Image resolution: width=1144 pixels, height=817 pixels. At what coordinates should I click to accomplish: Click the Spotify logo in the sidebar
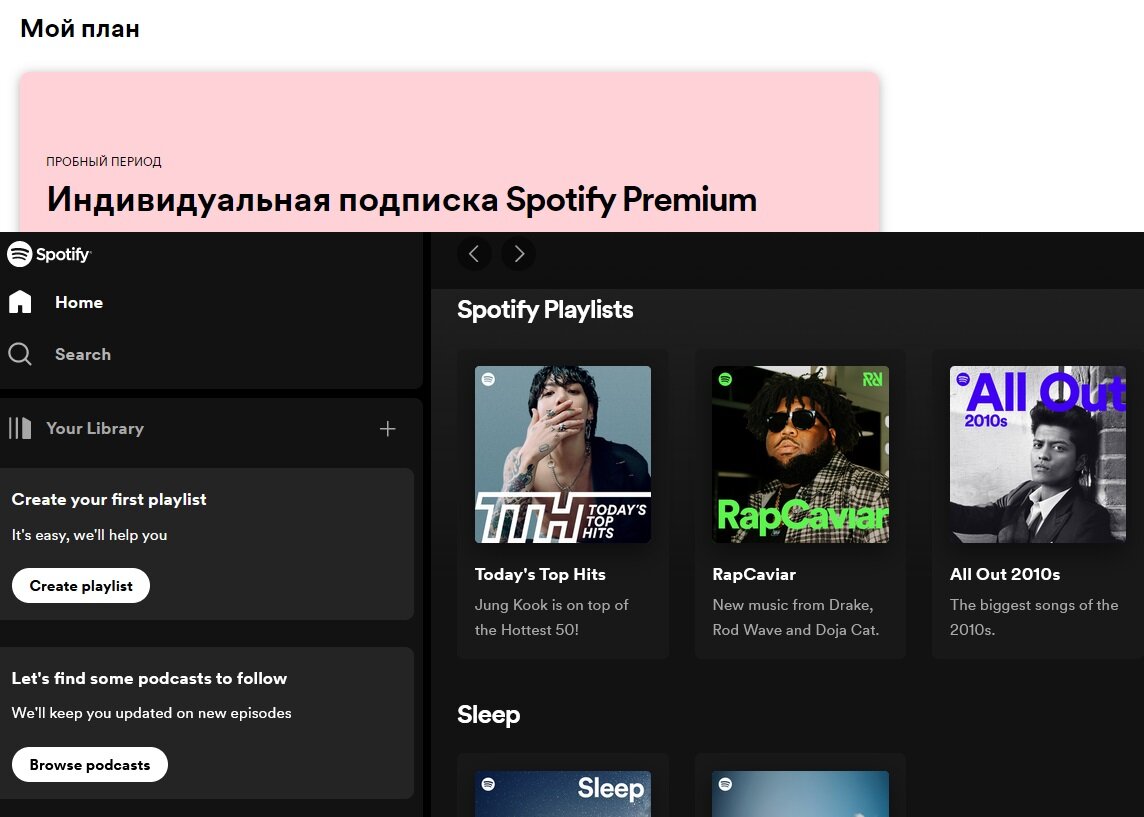[x=49, y=254]
